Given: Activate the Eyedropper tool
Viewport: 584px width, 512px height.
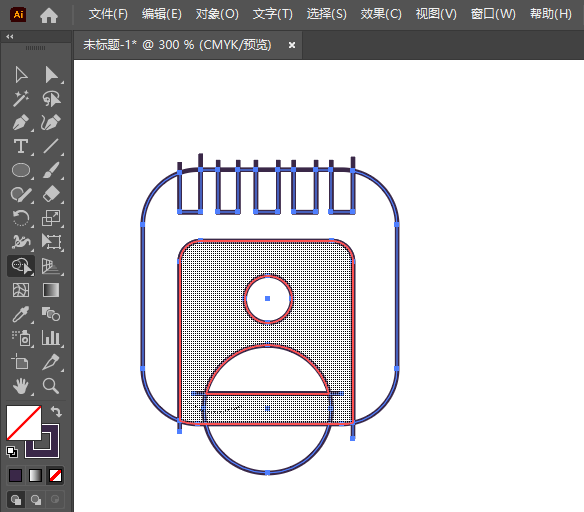Looking at the screenshot, I should (21, 314).
